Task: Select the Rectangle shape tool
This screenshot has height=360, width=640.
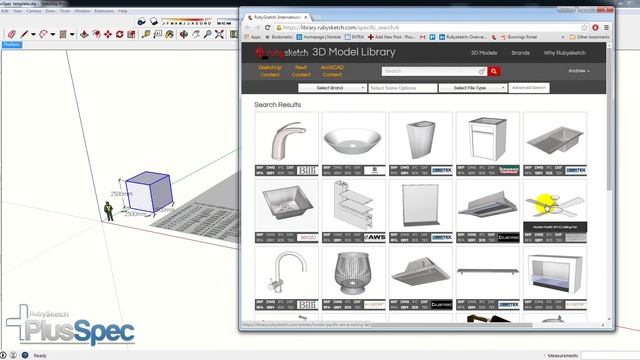Action: 63,34
